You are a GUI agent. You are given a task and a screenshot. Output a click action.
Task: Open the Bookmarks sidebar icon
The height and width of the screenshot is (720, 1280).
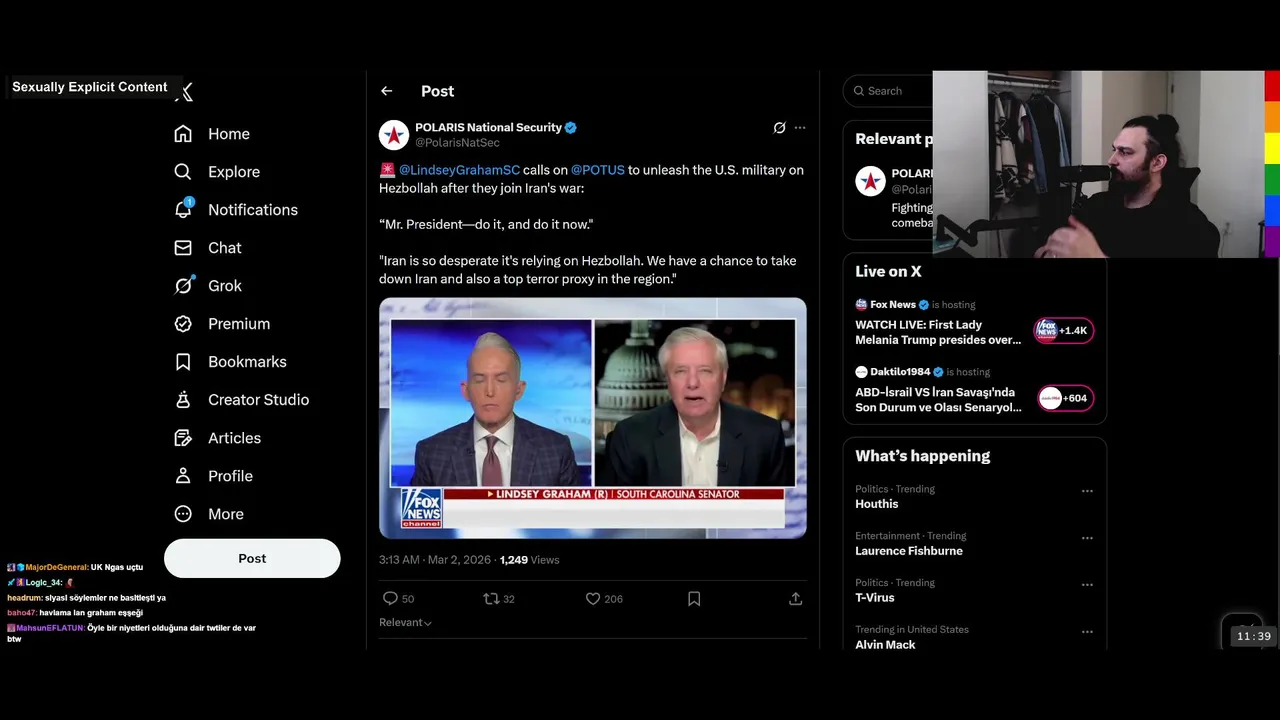pyautogui.click(x=183, y=362)
